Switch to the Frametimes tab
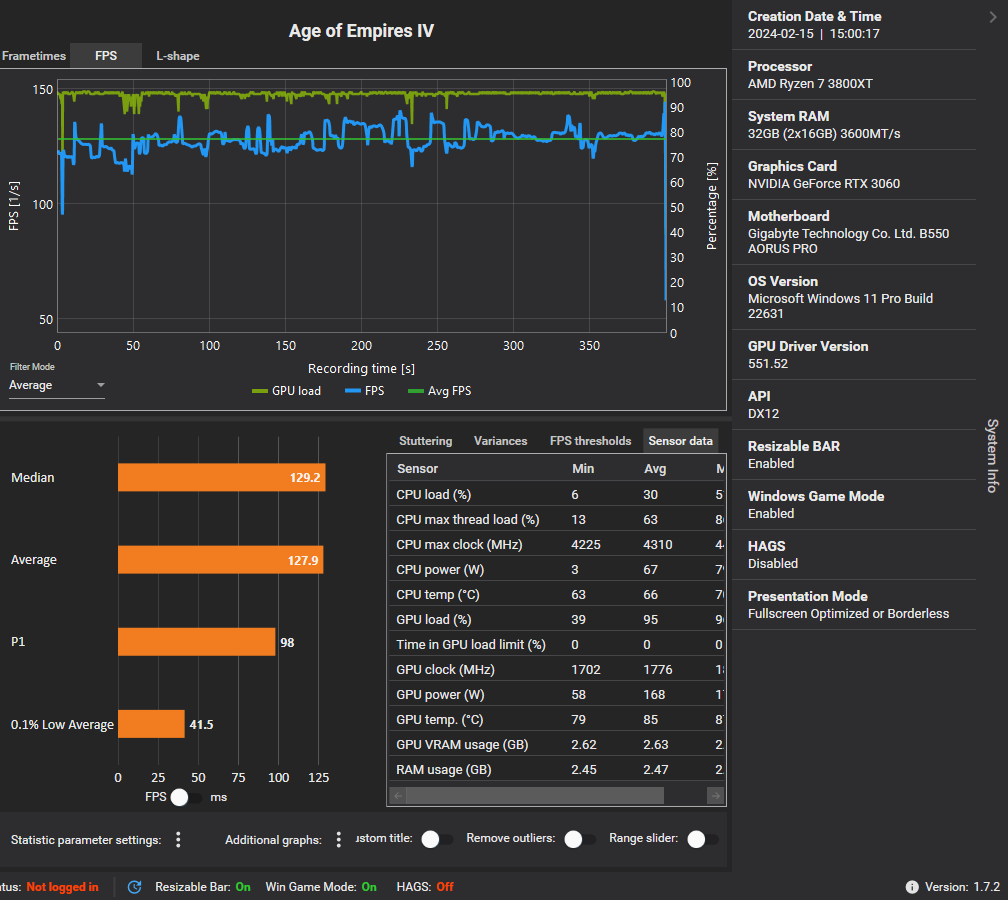 tap(33, 56)
